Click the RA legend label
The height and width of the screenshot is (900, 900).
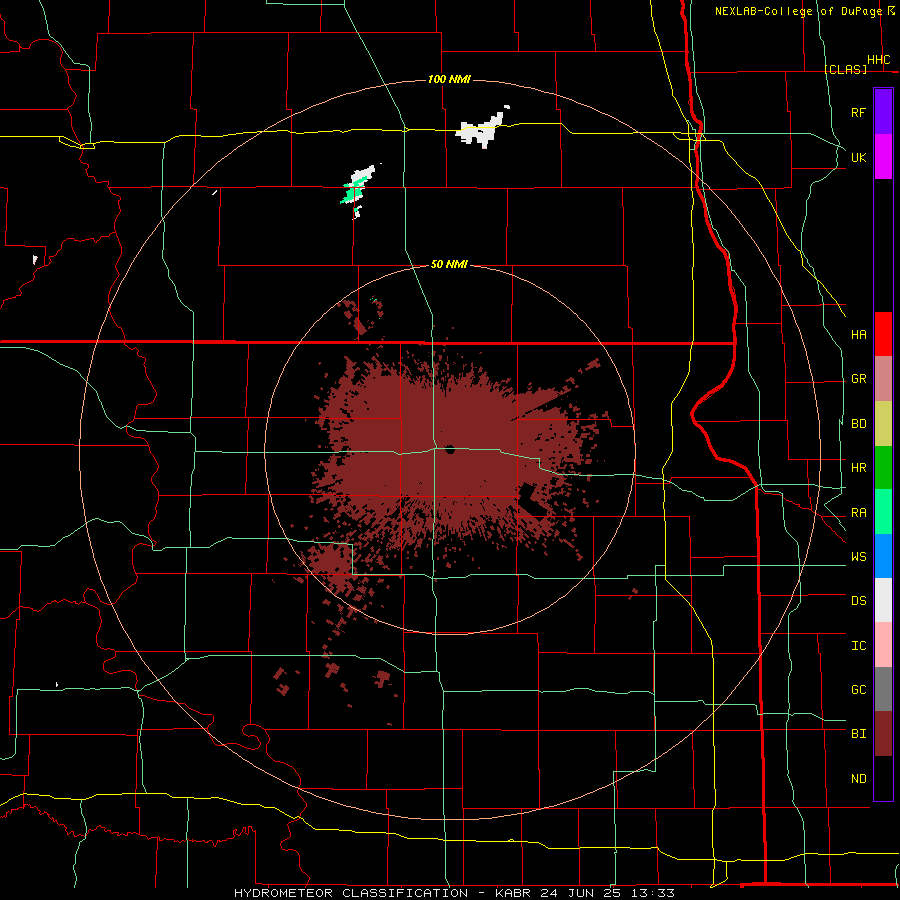[858, 513]
